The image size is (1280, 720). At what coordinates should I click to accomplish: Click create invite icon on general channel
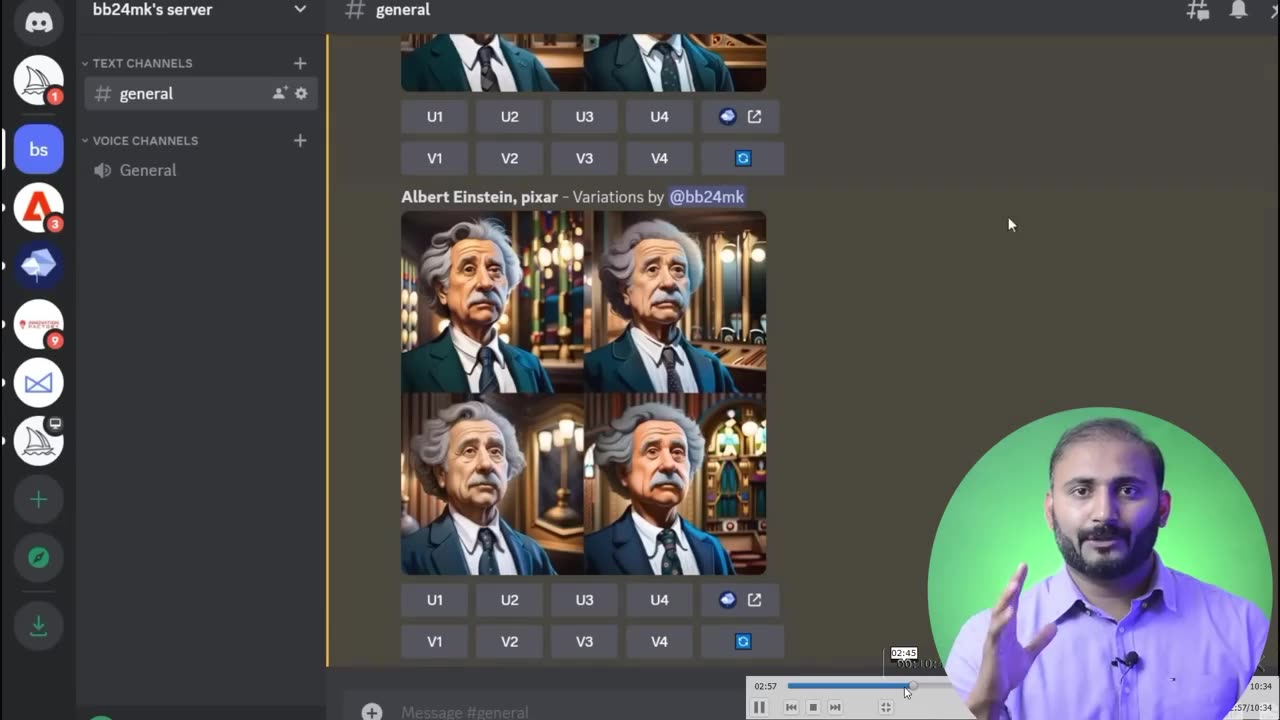click(280, 93)
